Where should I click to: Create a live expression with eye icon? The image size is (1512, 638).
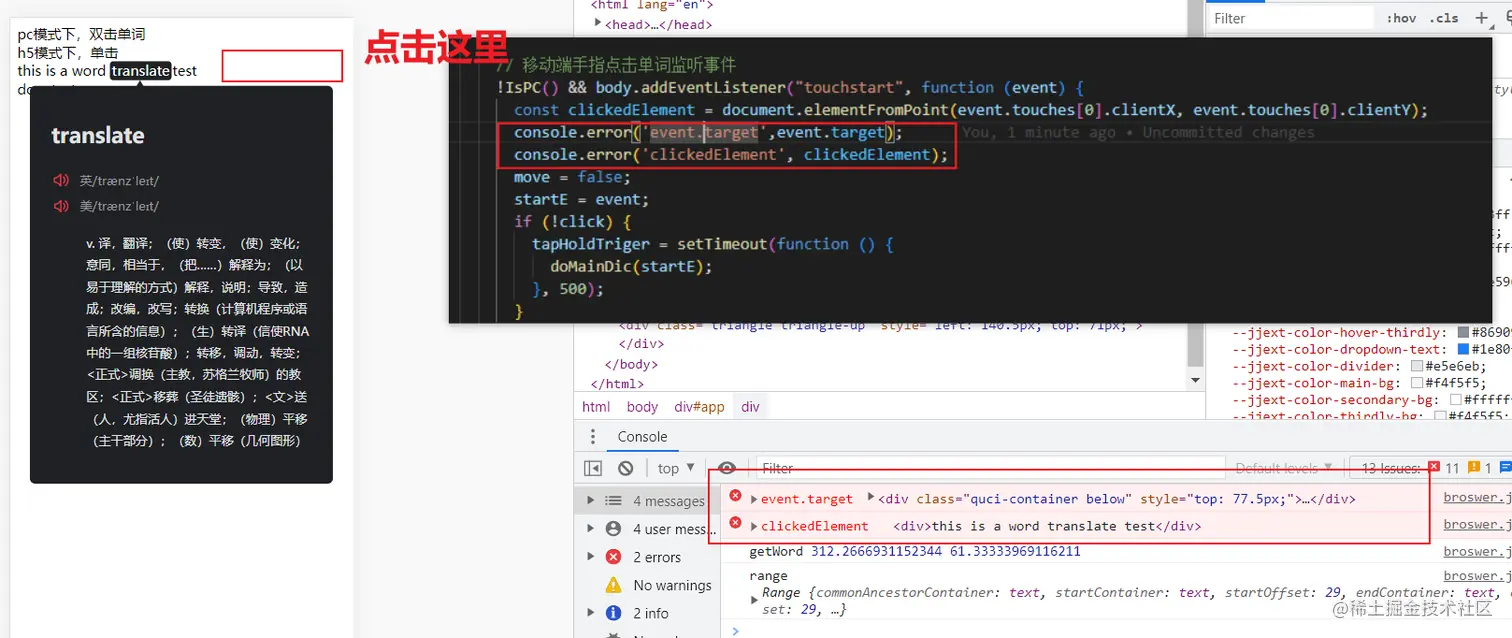pos(727,468)
